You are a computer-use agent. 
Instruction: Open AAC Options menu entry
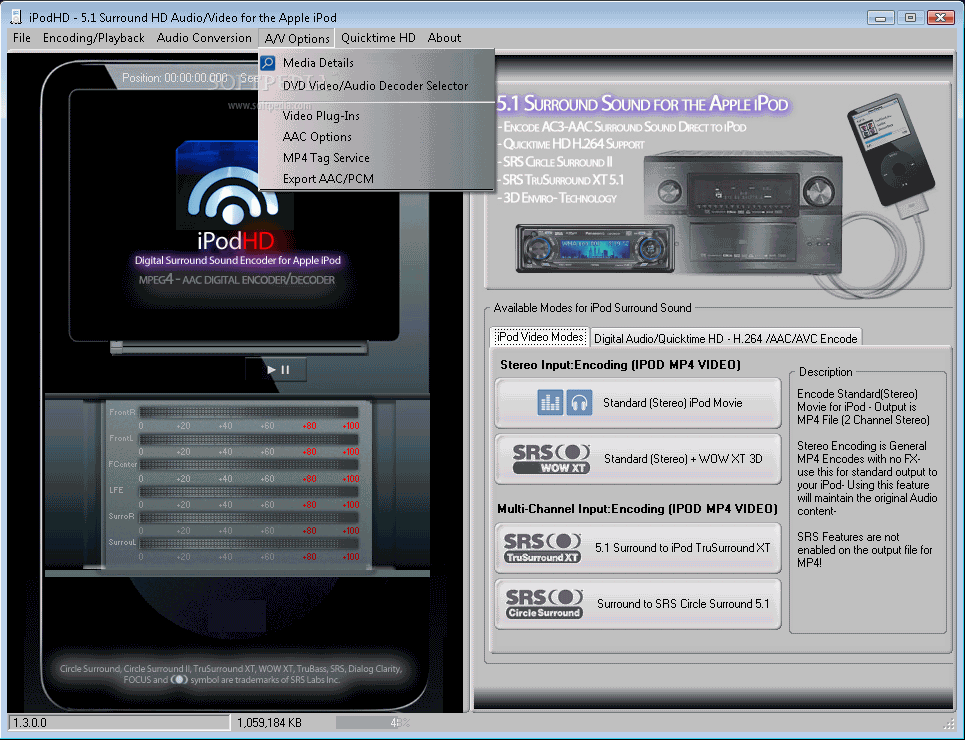click(x=377, y=137)
